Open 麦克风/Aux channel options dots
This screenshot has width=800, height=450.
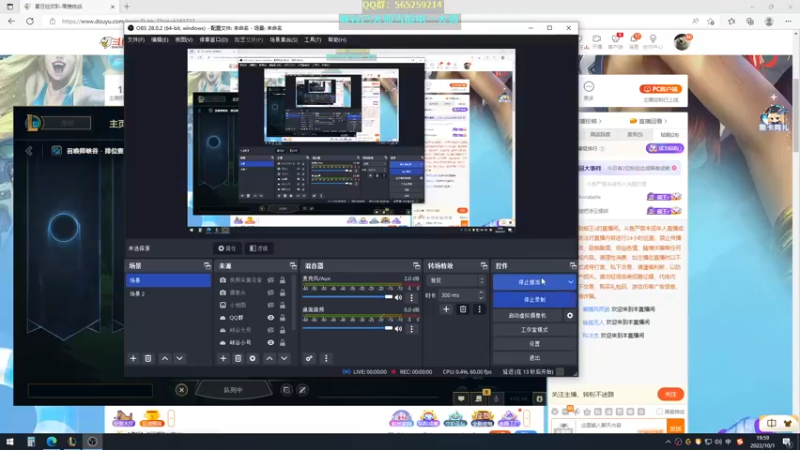click(x=412, y=297)
